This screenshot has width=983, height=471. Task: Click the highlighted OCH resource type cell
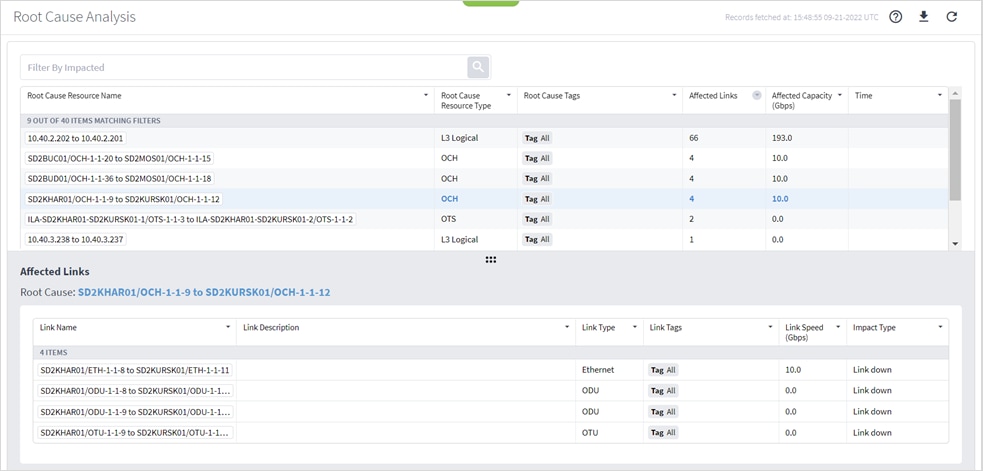pyautogui.click(x=449, y=199)
